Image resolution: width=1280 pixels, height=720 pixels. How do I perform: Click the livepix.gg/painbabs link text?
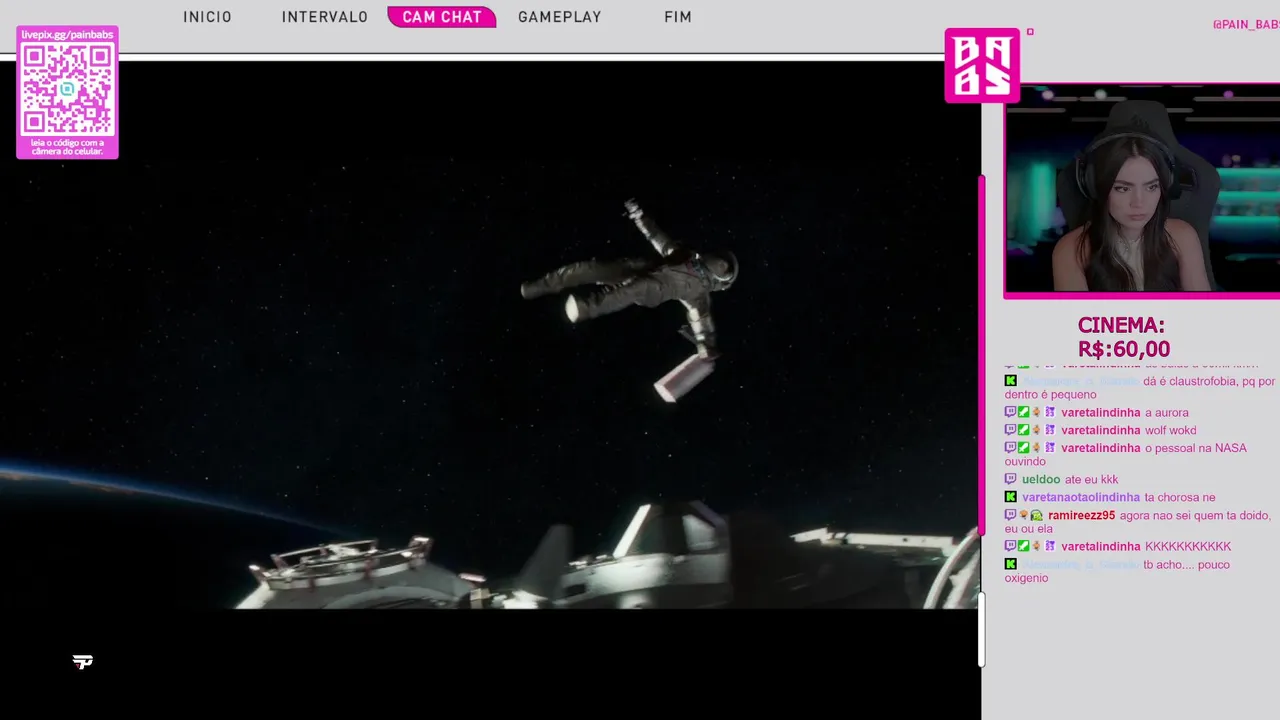click(x=67, y=35)
